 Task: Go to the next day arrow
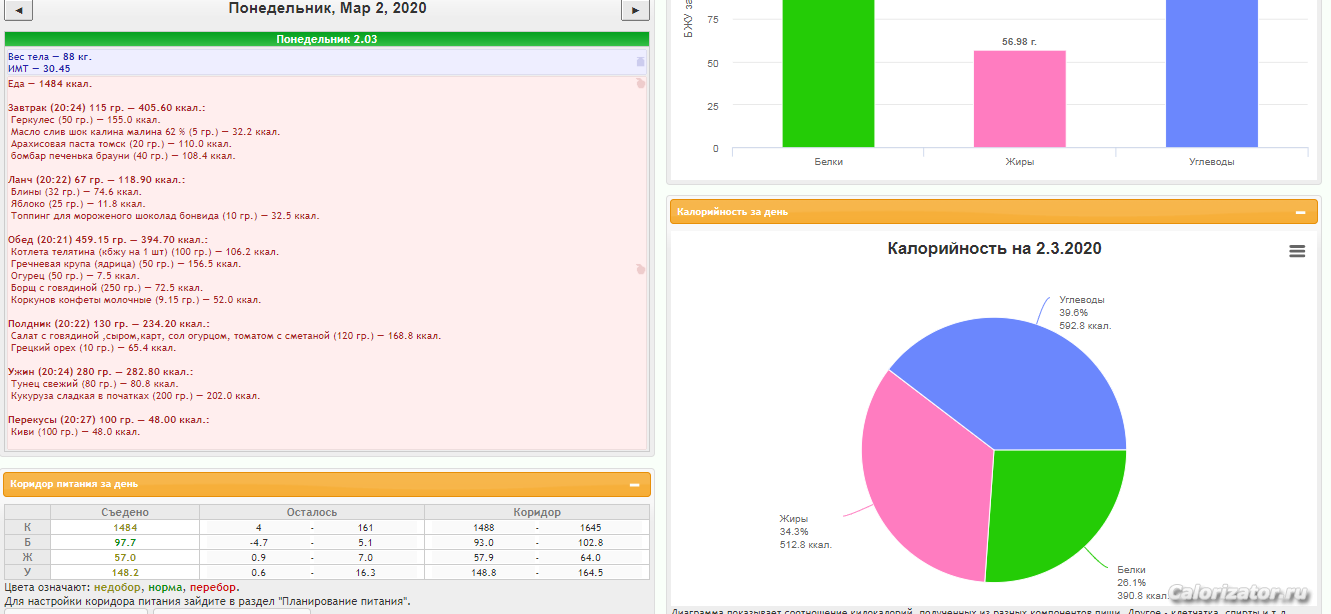[x=635, y=11]
